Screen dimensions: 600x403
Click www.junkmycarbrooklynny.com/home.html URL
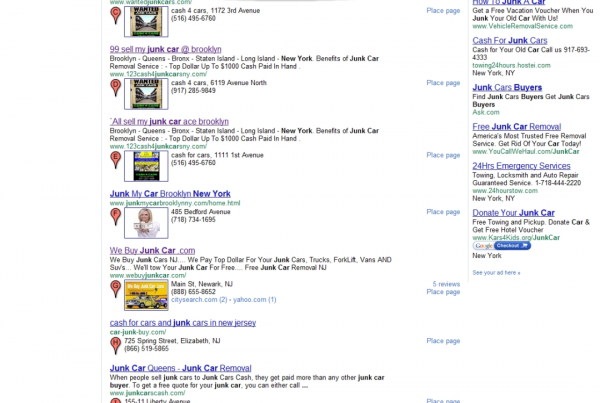tap(175, 203)
